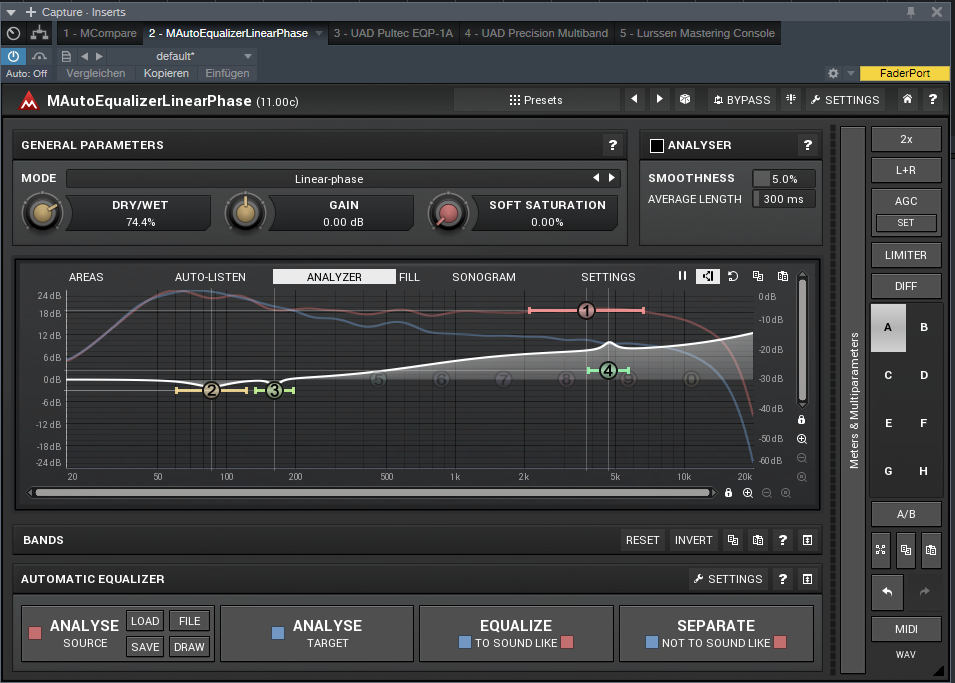Screen dimensions: 955x683
Task: Select EQ band node 4
Action: tap(608, 370)
